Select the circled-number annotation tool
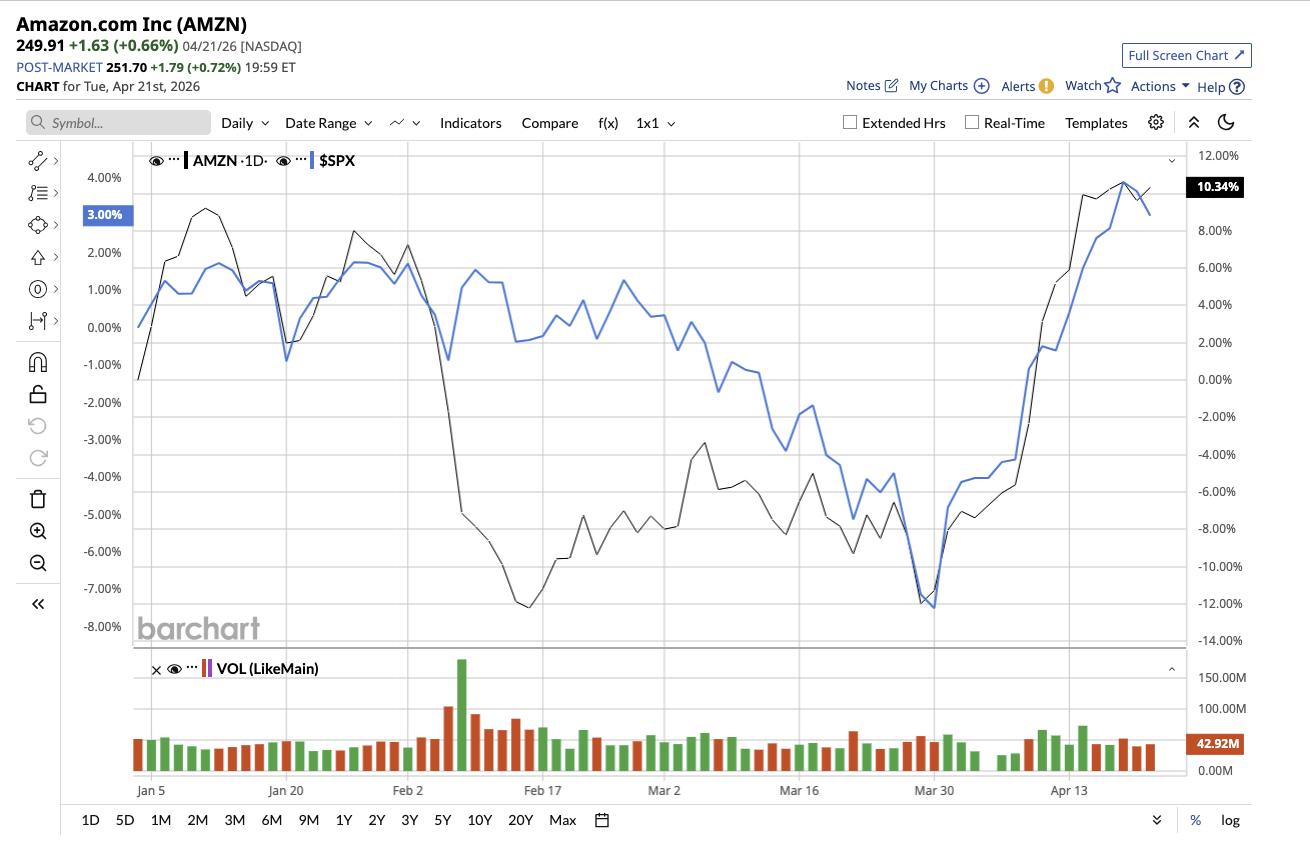This screenshot has width=1310, height=858. [38, 290]
